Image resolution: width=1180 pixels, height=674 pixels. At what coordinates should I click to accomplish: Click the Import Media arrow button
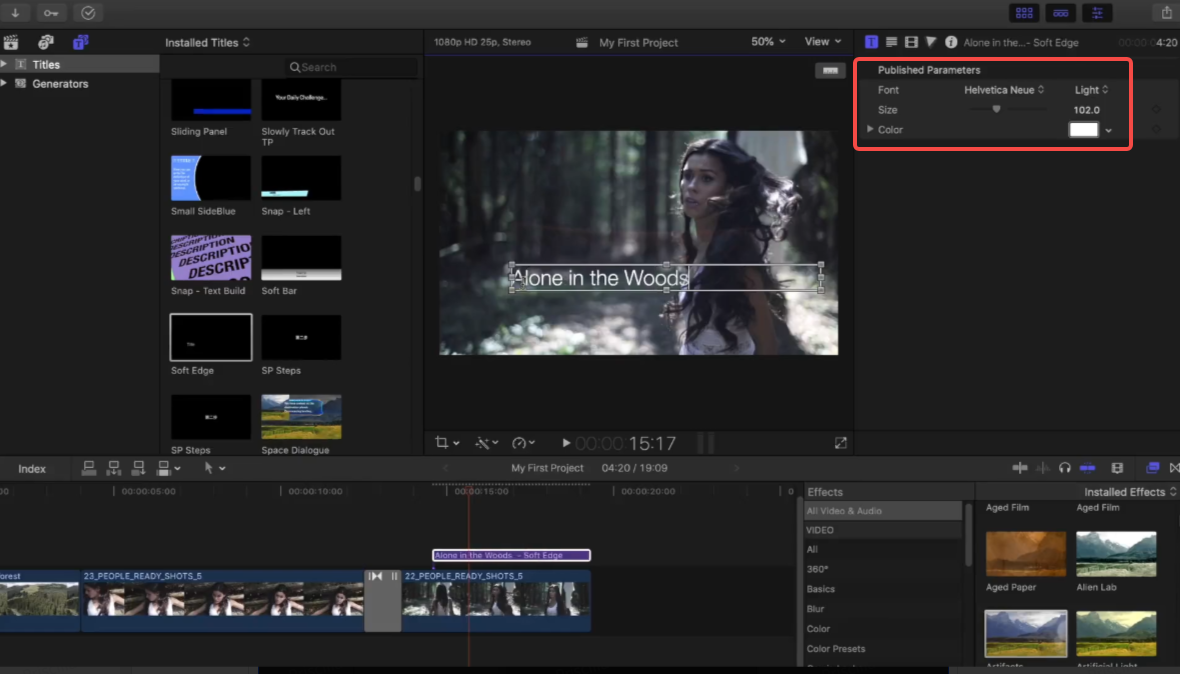(15, 13)
